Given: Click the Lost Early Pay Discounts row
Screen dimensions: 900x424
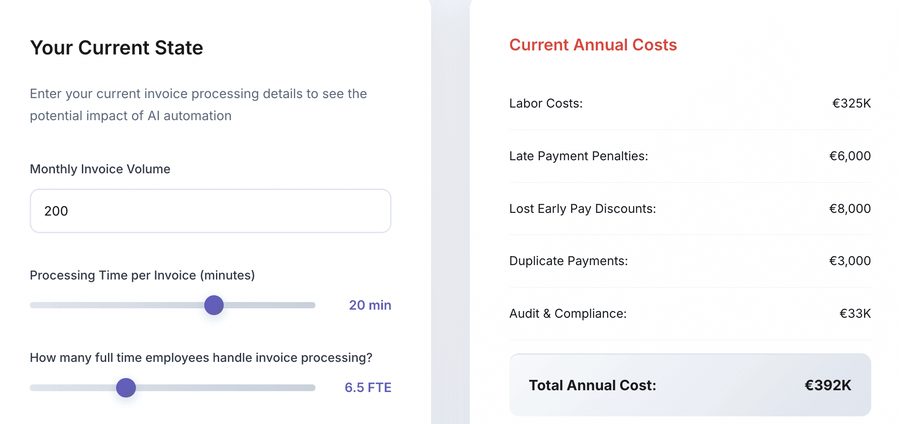Looking at the screenshot, I should point(690,209).
